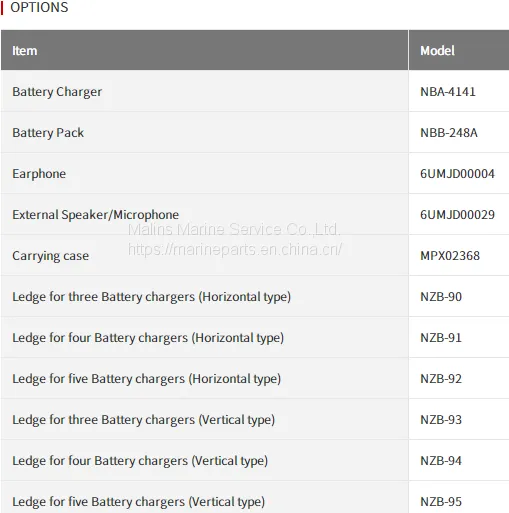Select the Item column header
509x513 pixels.
[204, 50]
